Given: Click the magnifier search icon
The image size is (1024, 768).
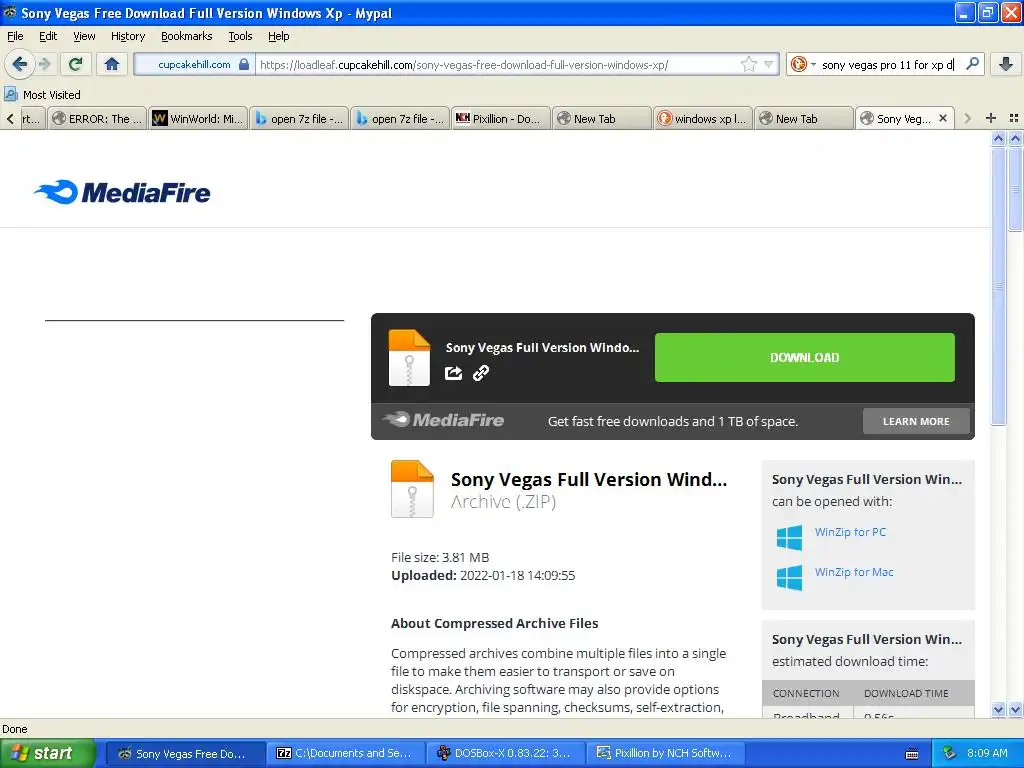Looking at the screenshot, I should point(972,64).
